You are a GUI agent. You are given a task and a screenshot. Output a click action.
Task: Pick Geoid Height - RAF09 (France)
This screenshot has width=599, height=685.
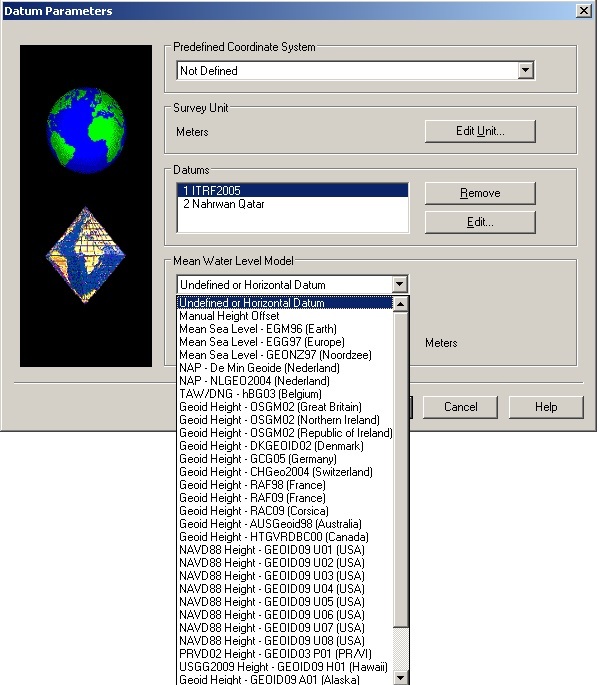tap(285, 498)
